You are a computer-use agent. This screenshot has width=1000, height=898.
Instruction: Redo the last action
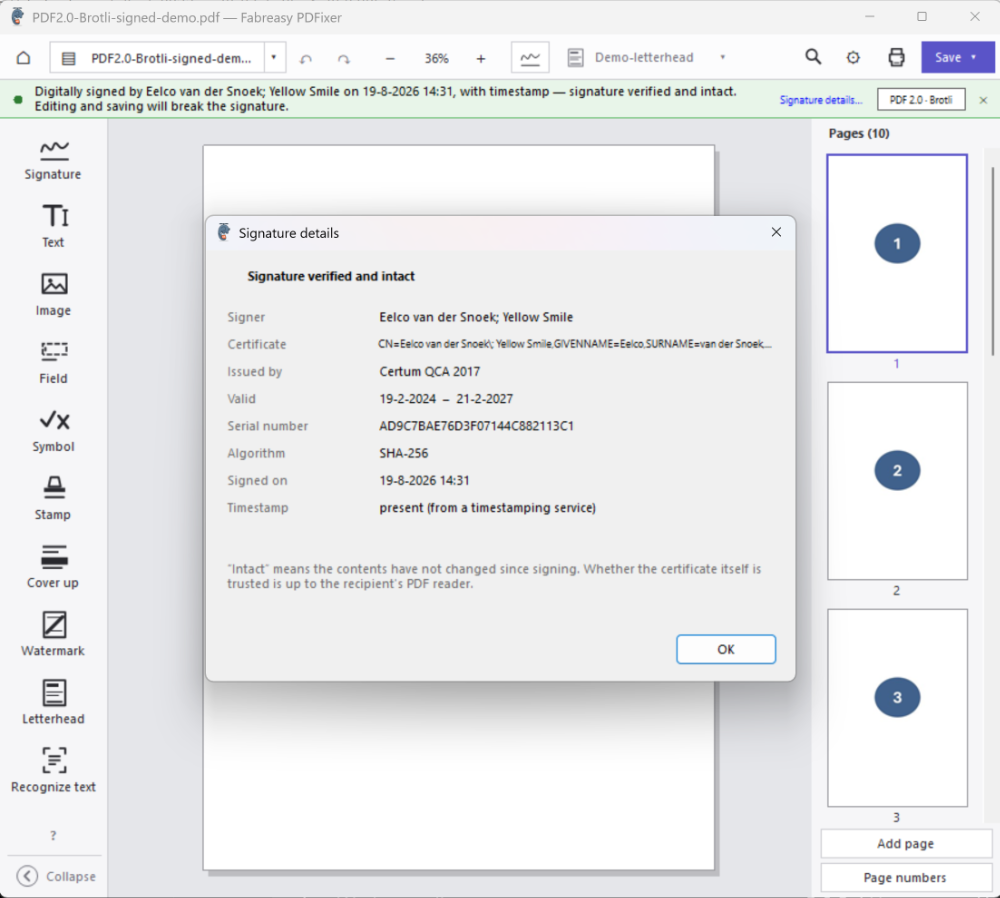click(x=344, y=59)
